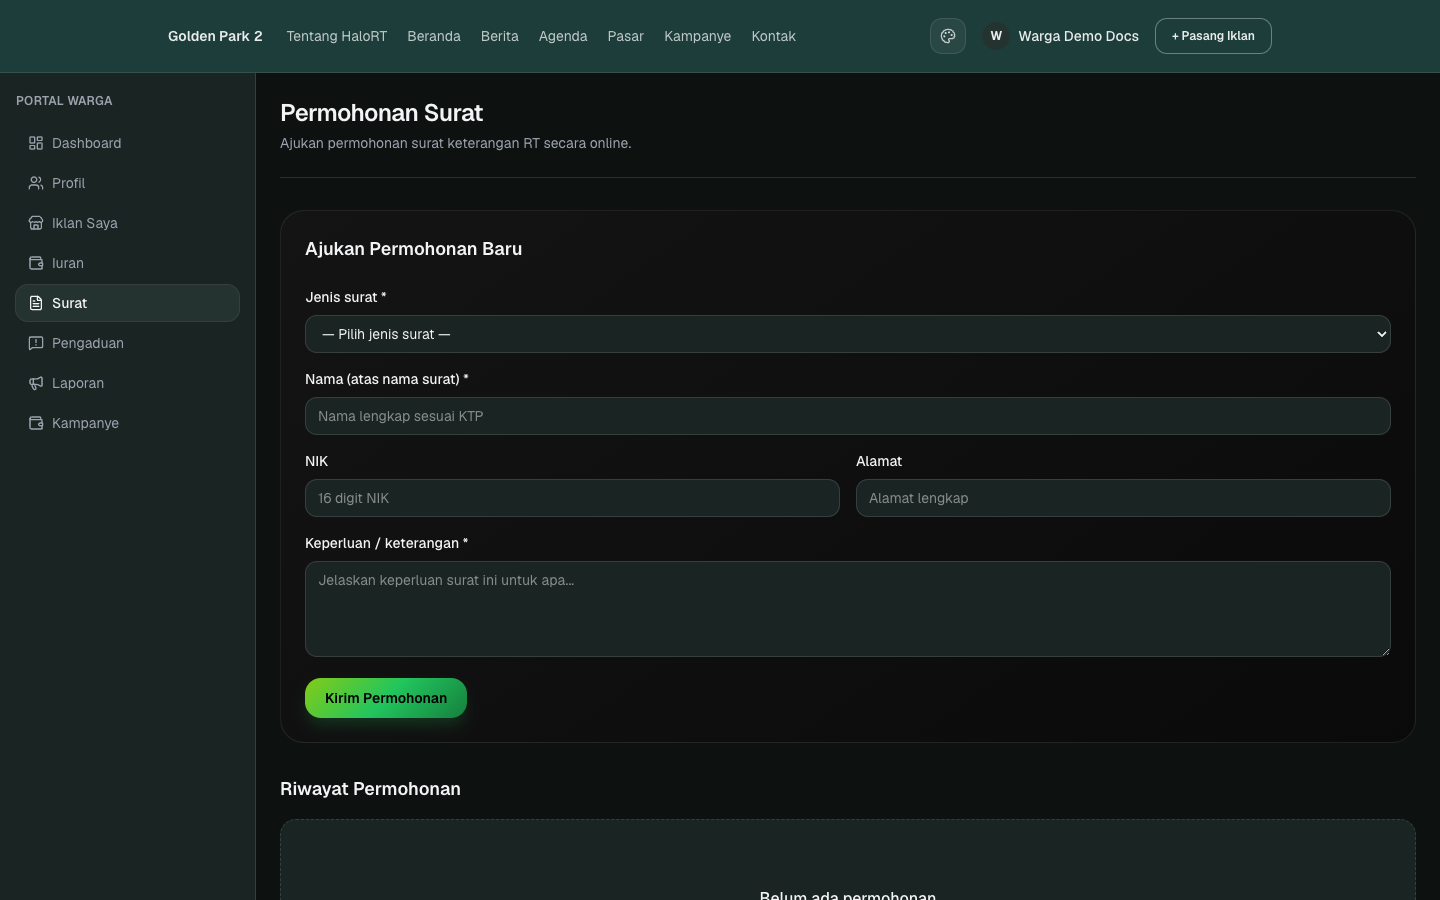This screenshot has height=900, width=1440.
Task: Select Profil label in the sidebar
Action: tap(69, 183)
